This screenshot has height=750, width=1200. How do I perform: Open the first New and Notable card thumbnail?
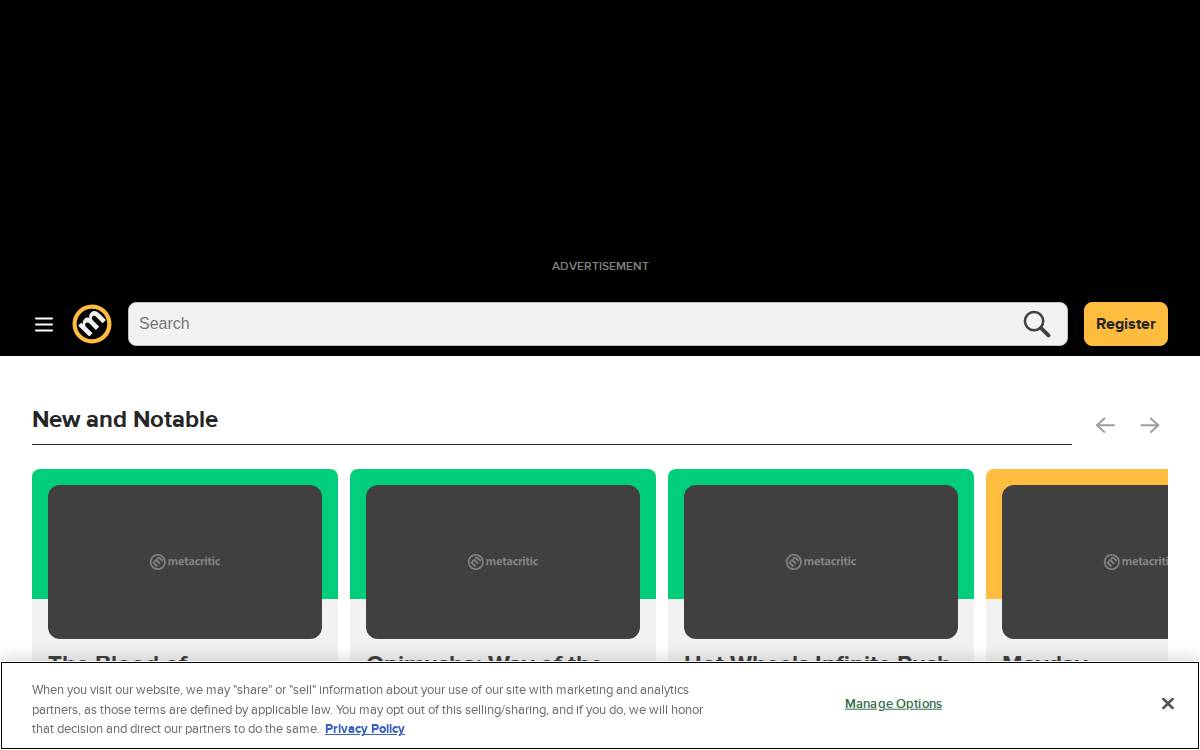[185, 562]
